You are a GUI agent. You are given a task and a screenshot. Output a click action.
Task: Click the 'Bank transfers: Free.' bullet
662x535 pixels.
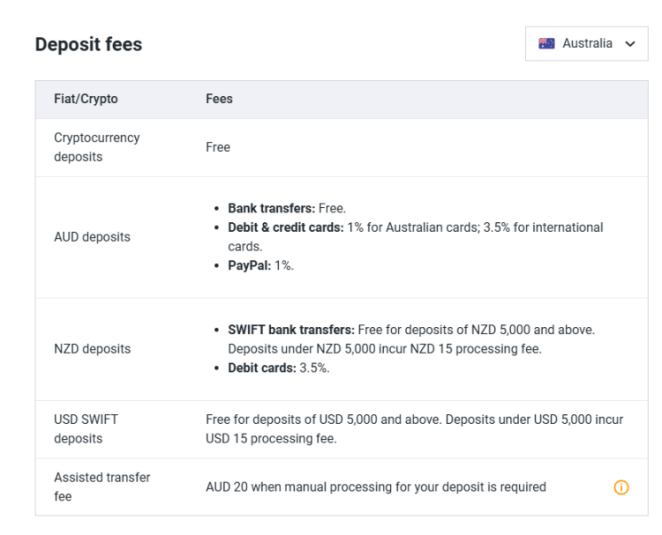(x=287, y=208)
